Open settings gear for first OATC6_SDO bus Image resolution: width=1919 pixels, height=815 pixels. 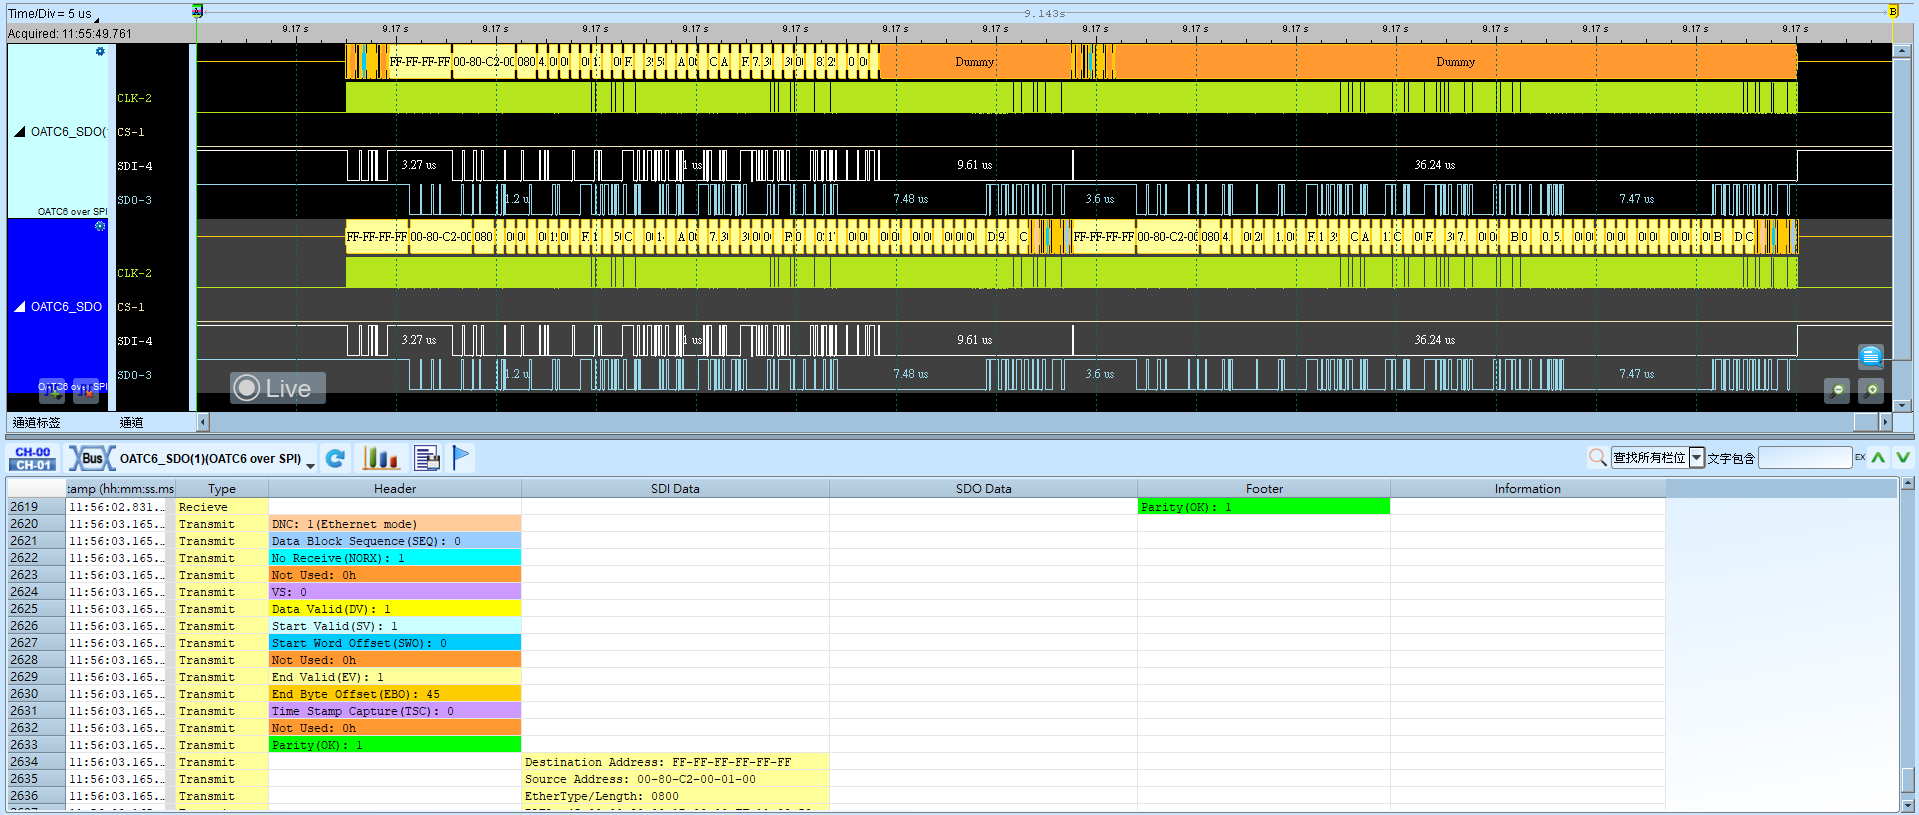[100, 51]
